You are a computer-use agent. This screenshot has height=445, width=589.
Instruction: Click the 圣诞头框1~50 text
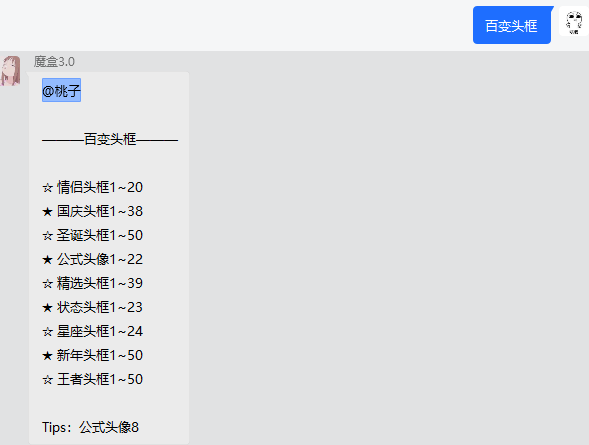pos(100,235)
